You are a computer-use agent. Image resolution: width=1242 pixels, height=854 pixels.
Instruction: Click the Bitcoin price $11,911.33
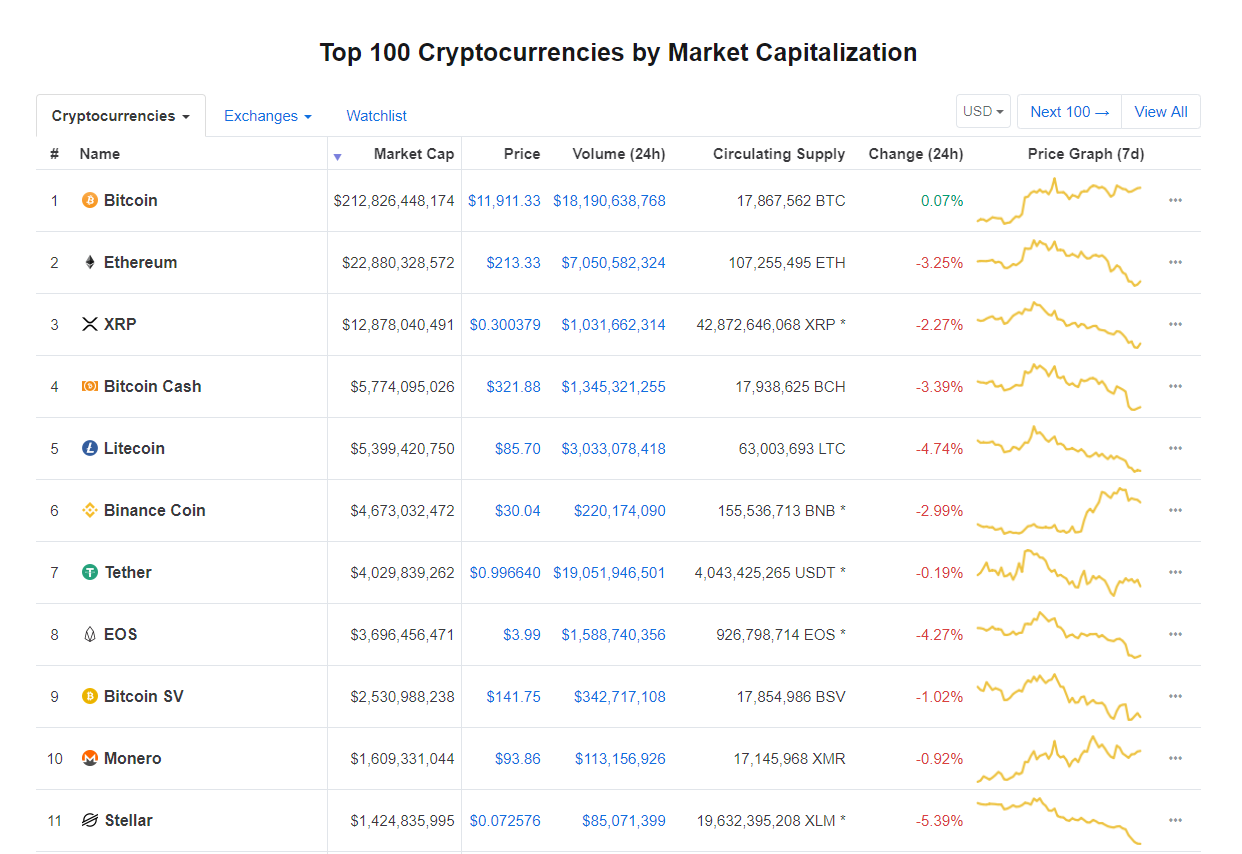[504, 201]
